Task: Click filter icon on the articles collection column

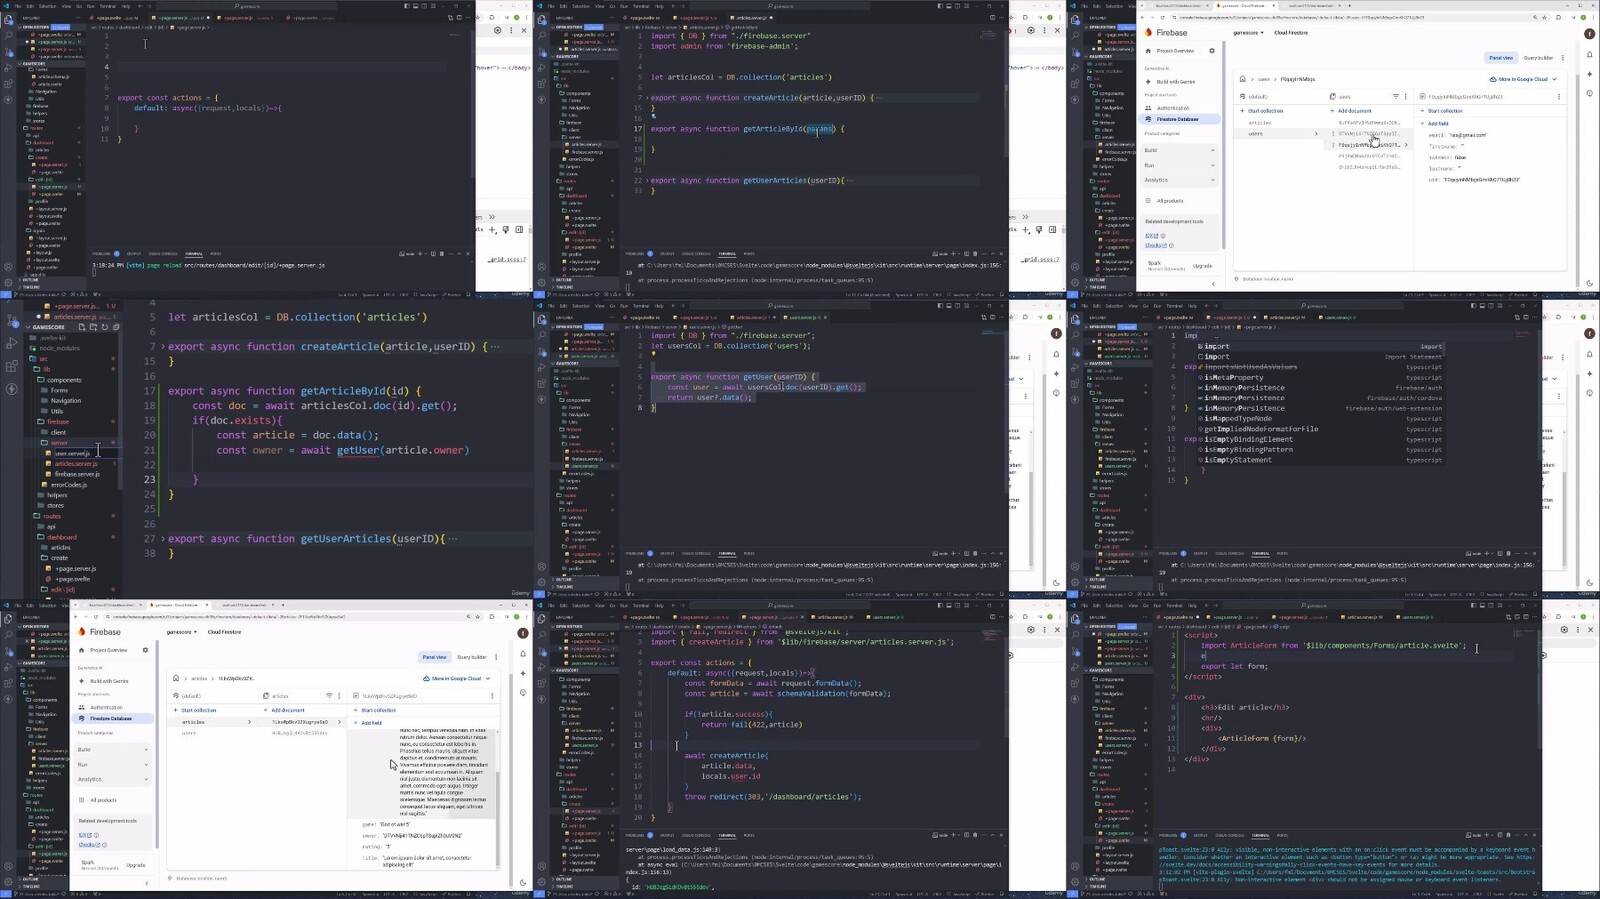Action: click(329, 696)
